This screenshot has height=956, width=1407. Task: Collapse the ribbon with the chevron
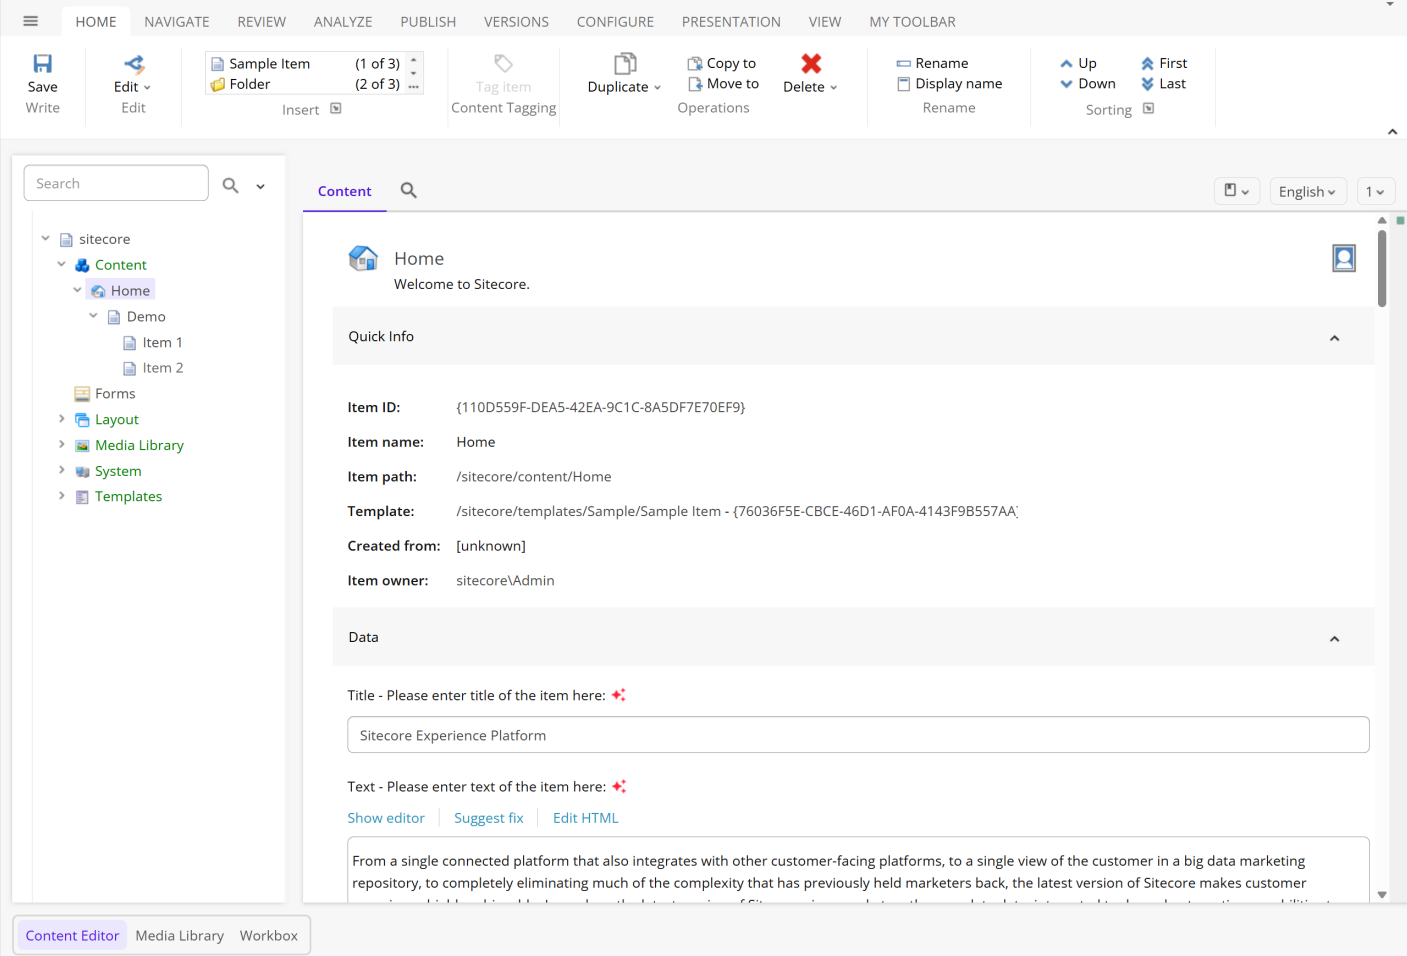coord(1392,132)
